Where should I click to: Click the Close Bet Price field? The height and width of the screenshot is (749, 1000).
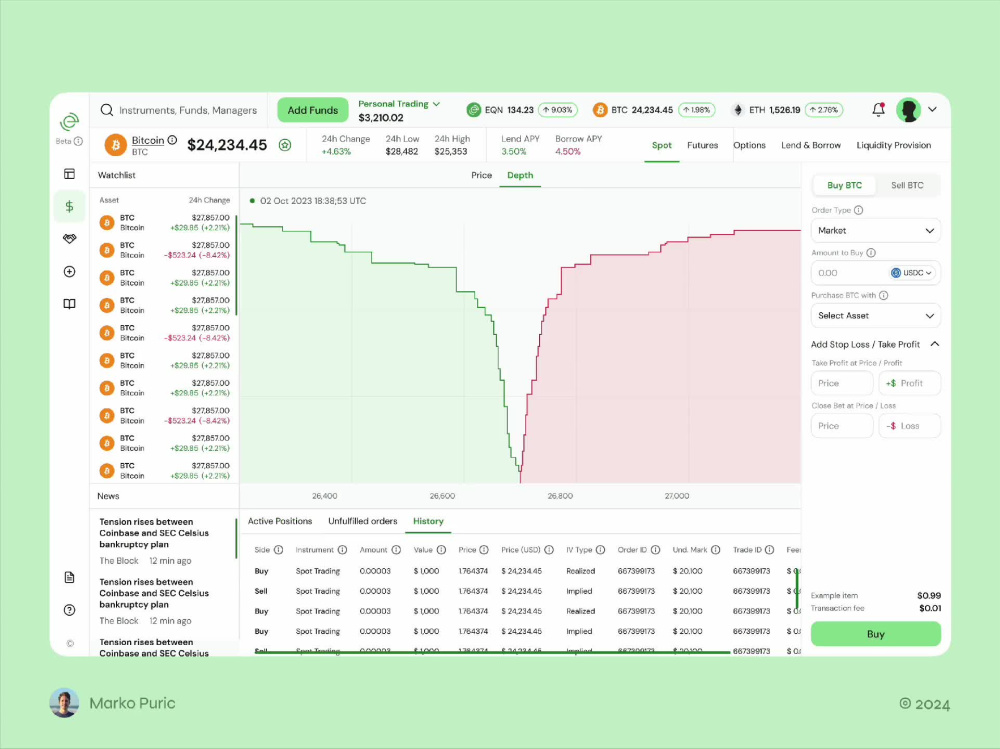point(842,426)
